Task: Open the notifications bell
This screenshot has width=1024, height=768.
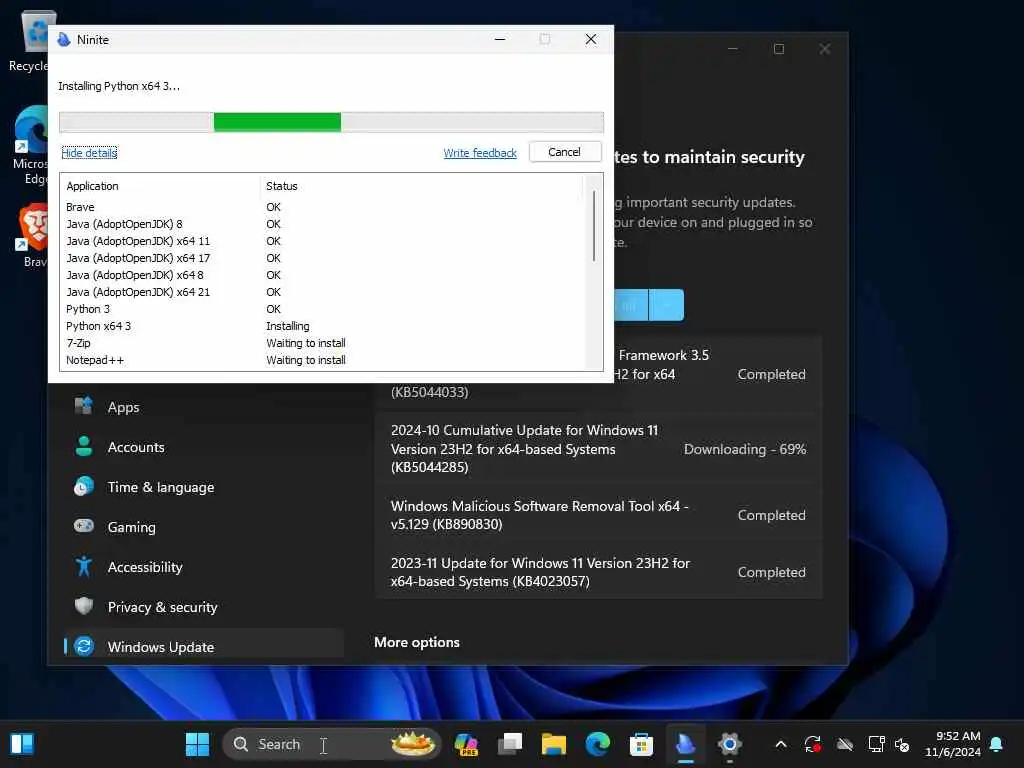Action: point(997,744)
